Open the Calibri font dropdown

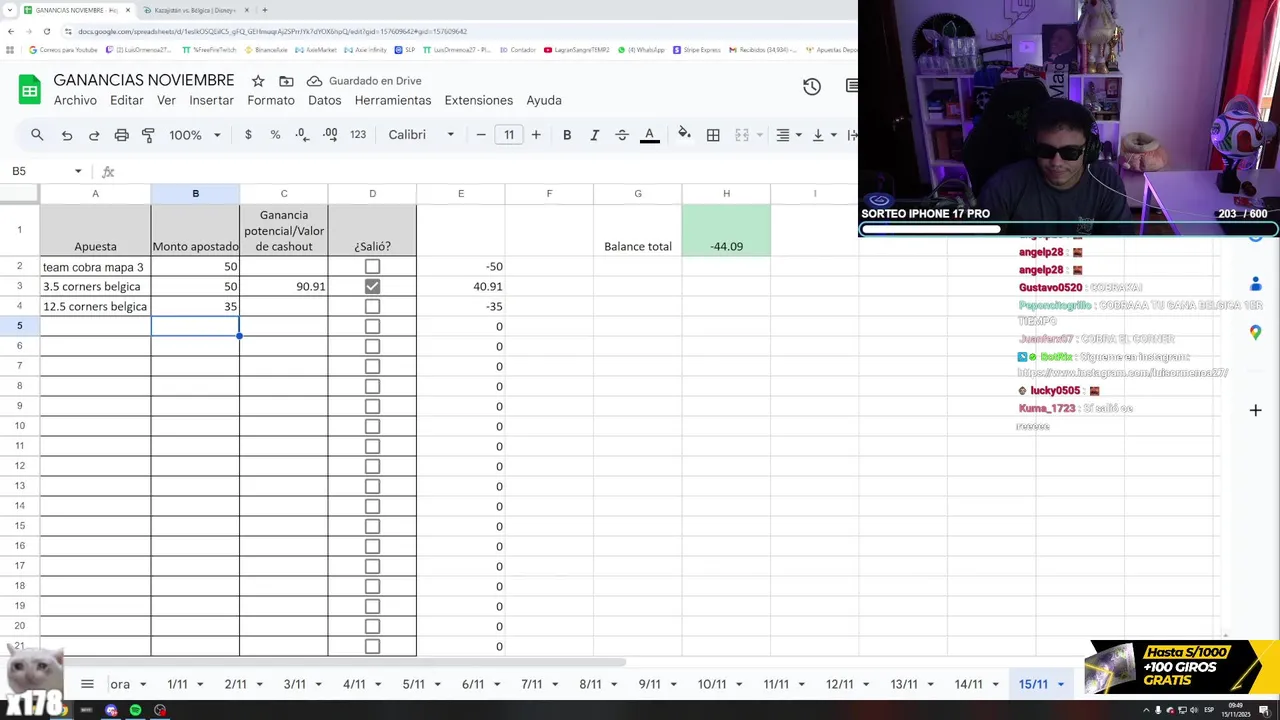421,135
